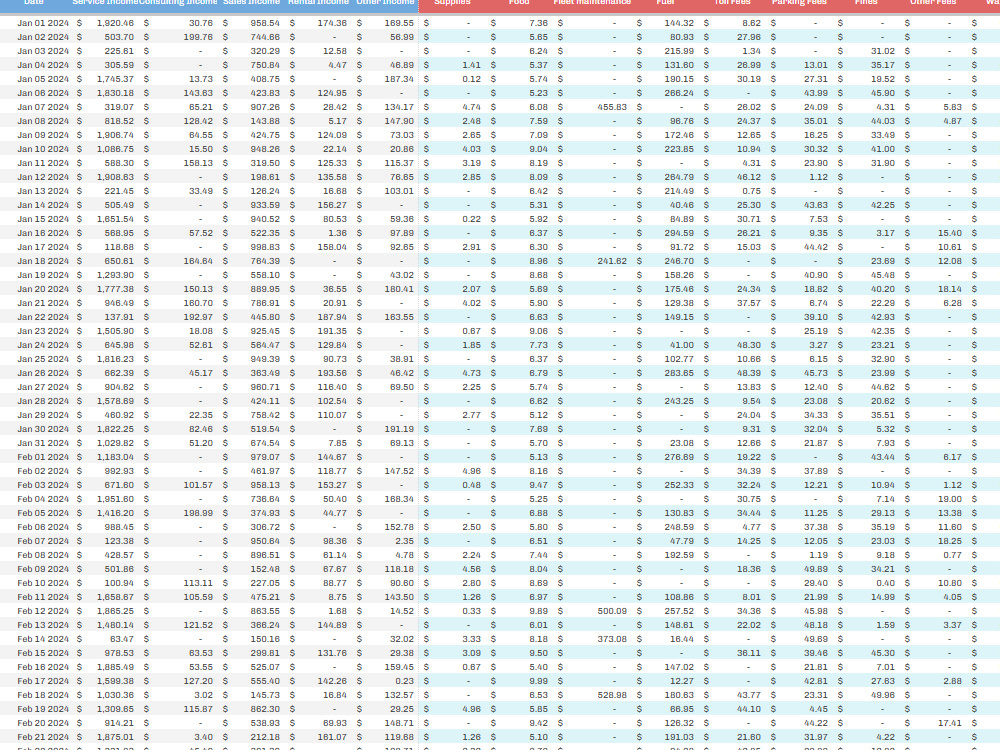
Task: Select the 192.59 value in Feb 08 row
Action: [x=679, y=556]
